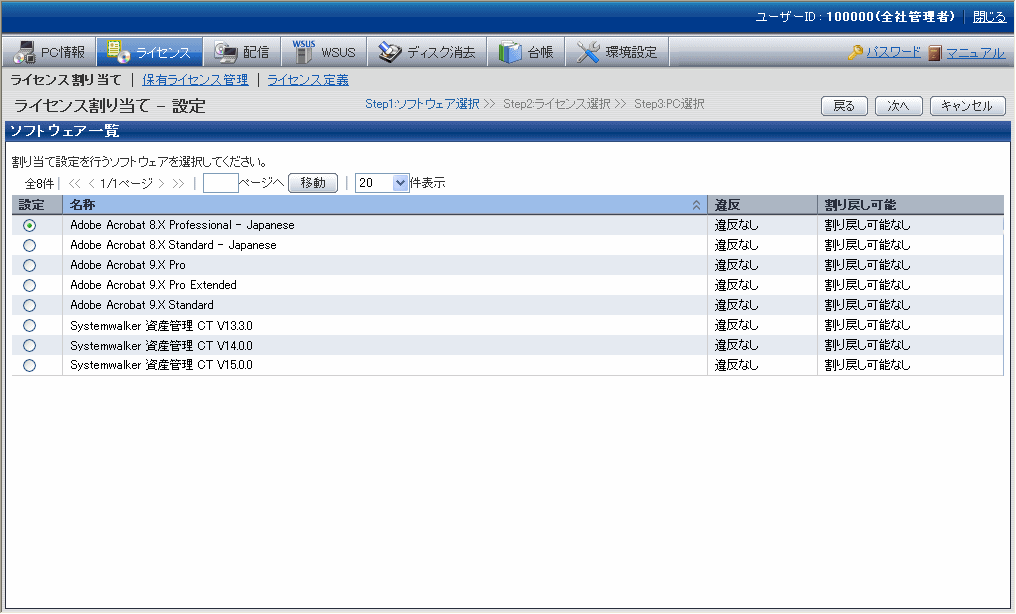Switch to the ライセンス定義 sub-tab
1016x614 pixels.
tap(308, 80)
